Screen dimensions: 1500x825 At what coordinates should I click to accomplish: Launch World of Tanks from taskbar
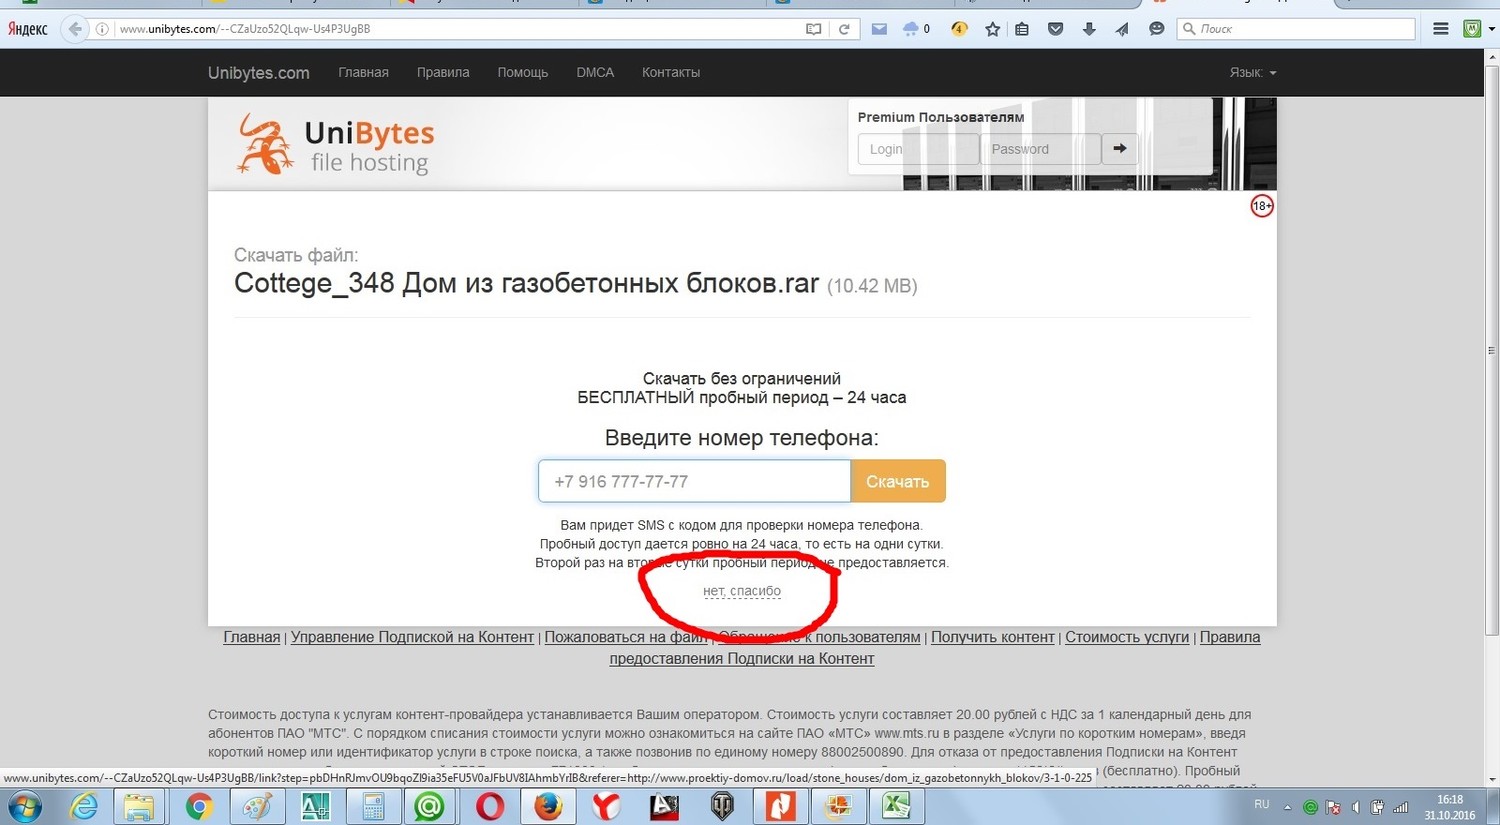click(722, 806)
